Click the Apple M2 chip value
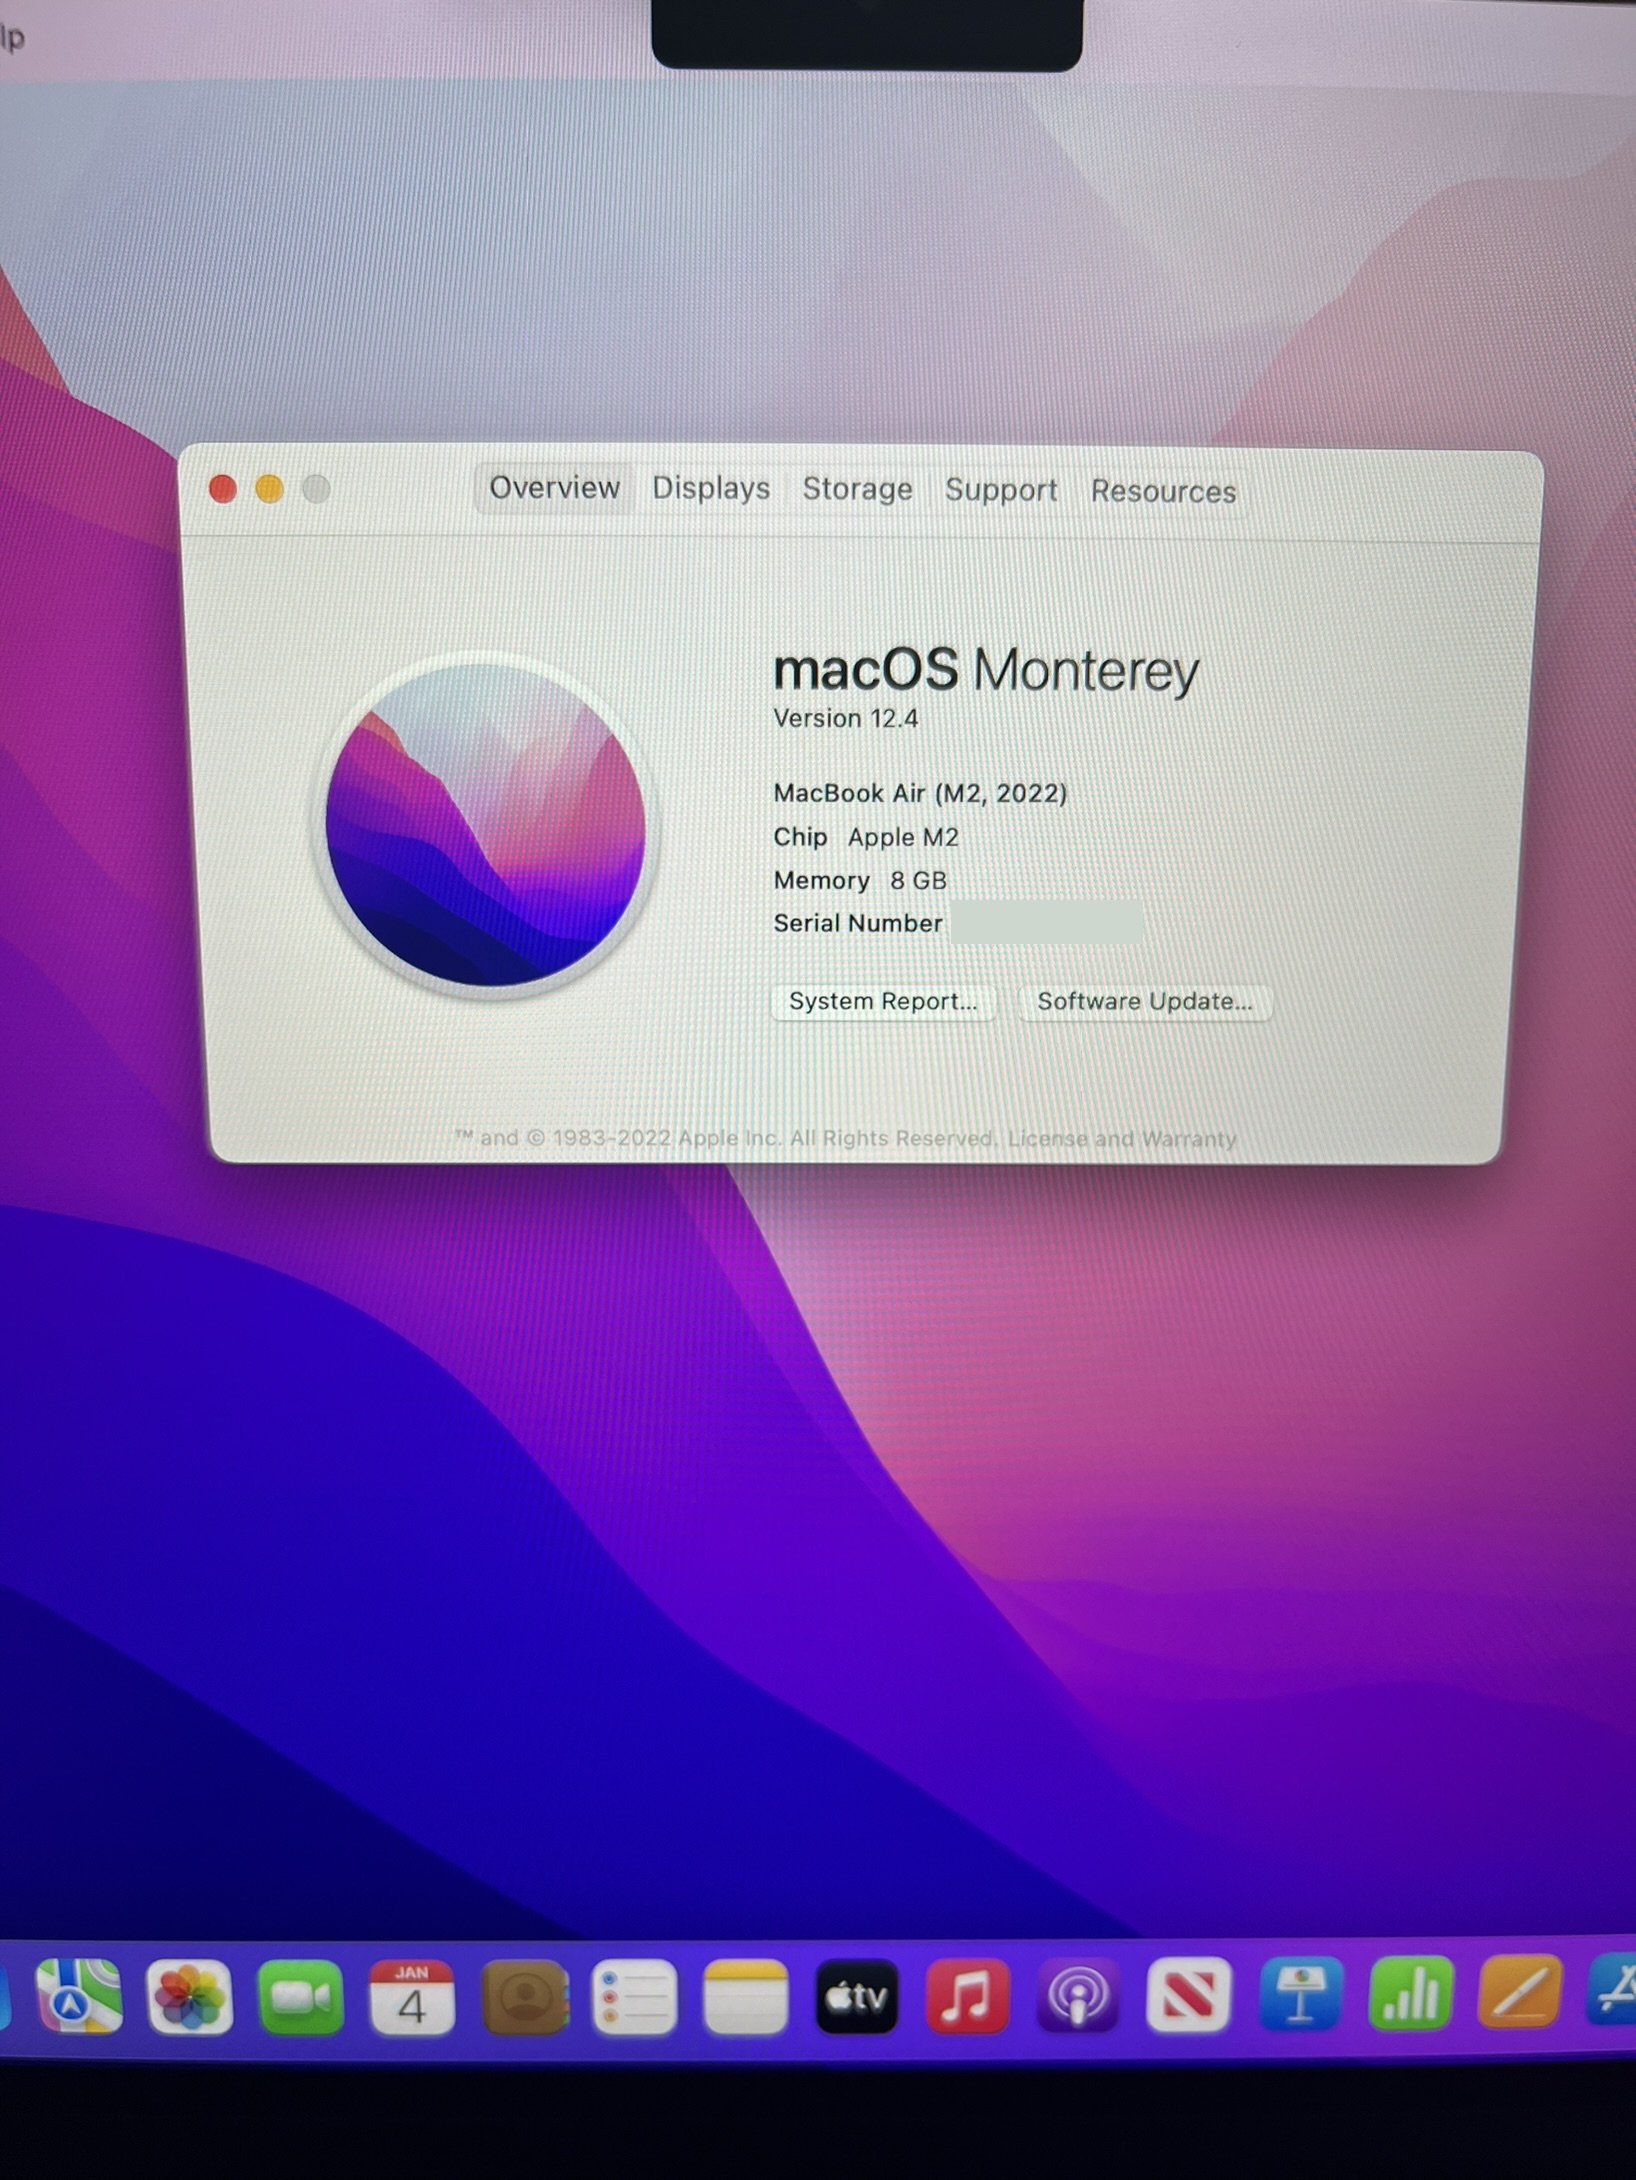This screenshot has height=2180, width=1636. [x=903, y=837]
